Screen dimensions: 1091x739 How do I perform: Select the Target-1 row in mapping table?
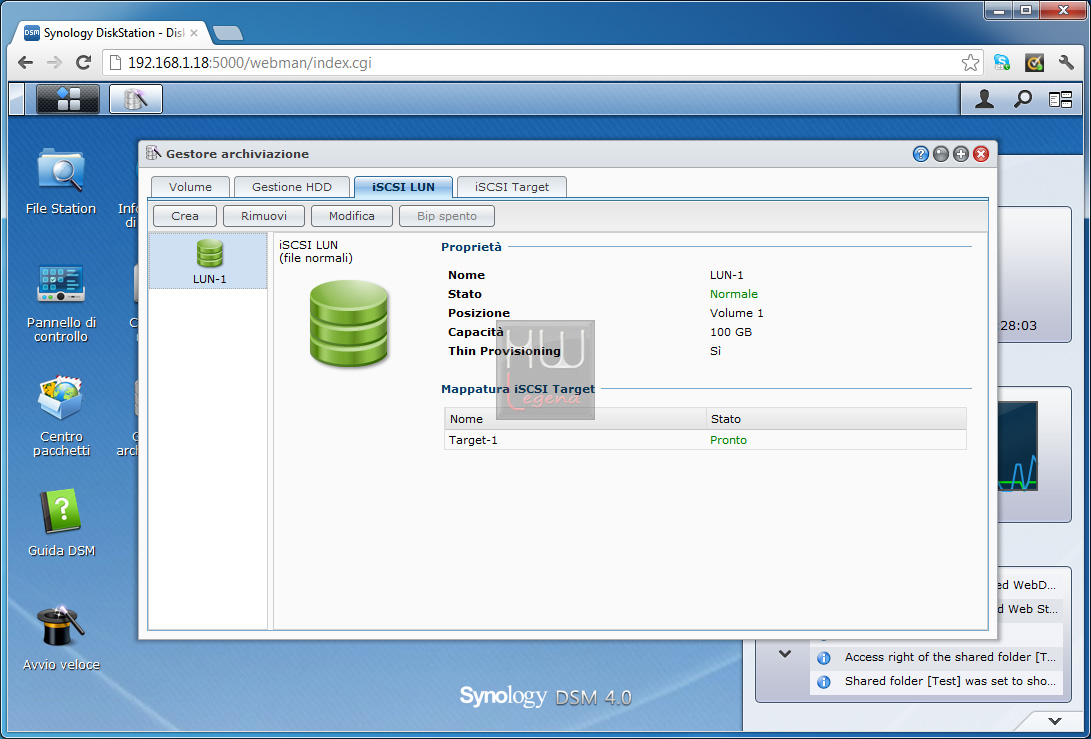pyautogui.click(x=705, y=440)
